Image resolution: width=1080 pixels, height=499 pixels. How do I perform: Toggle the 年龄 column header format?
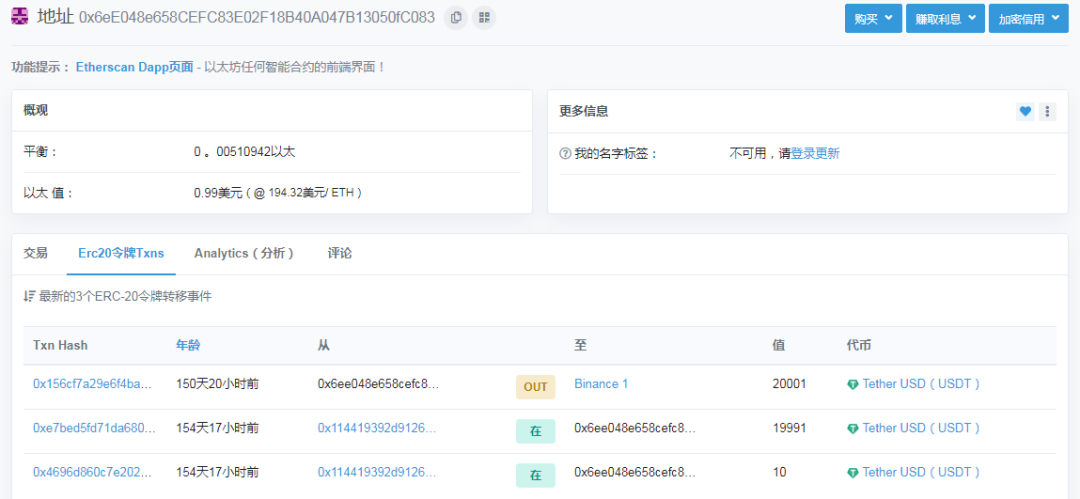click(x=188, y=345)
